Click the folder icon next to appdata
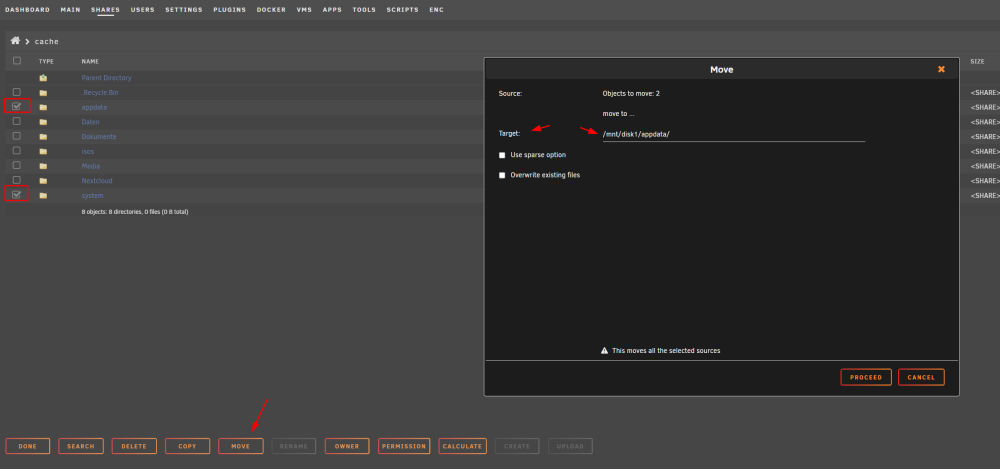 pyautogui.click(x=43, y=107)
